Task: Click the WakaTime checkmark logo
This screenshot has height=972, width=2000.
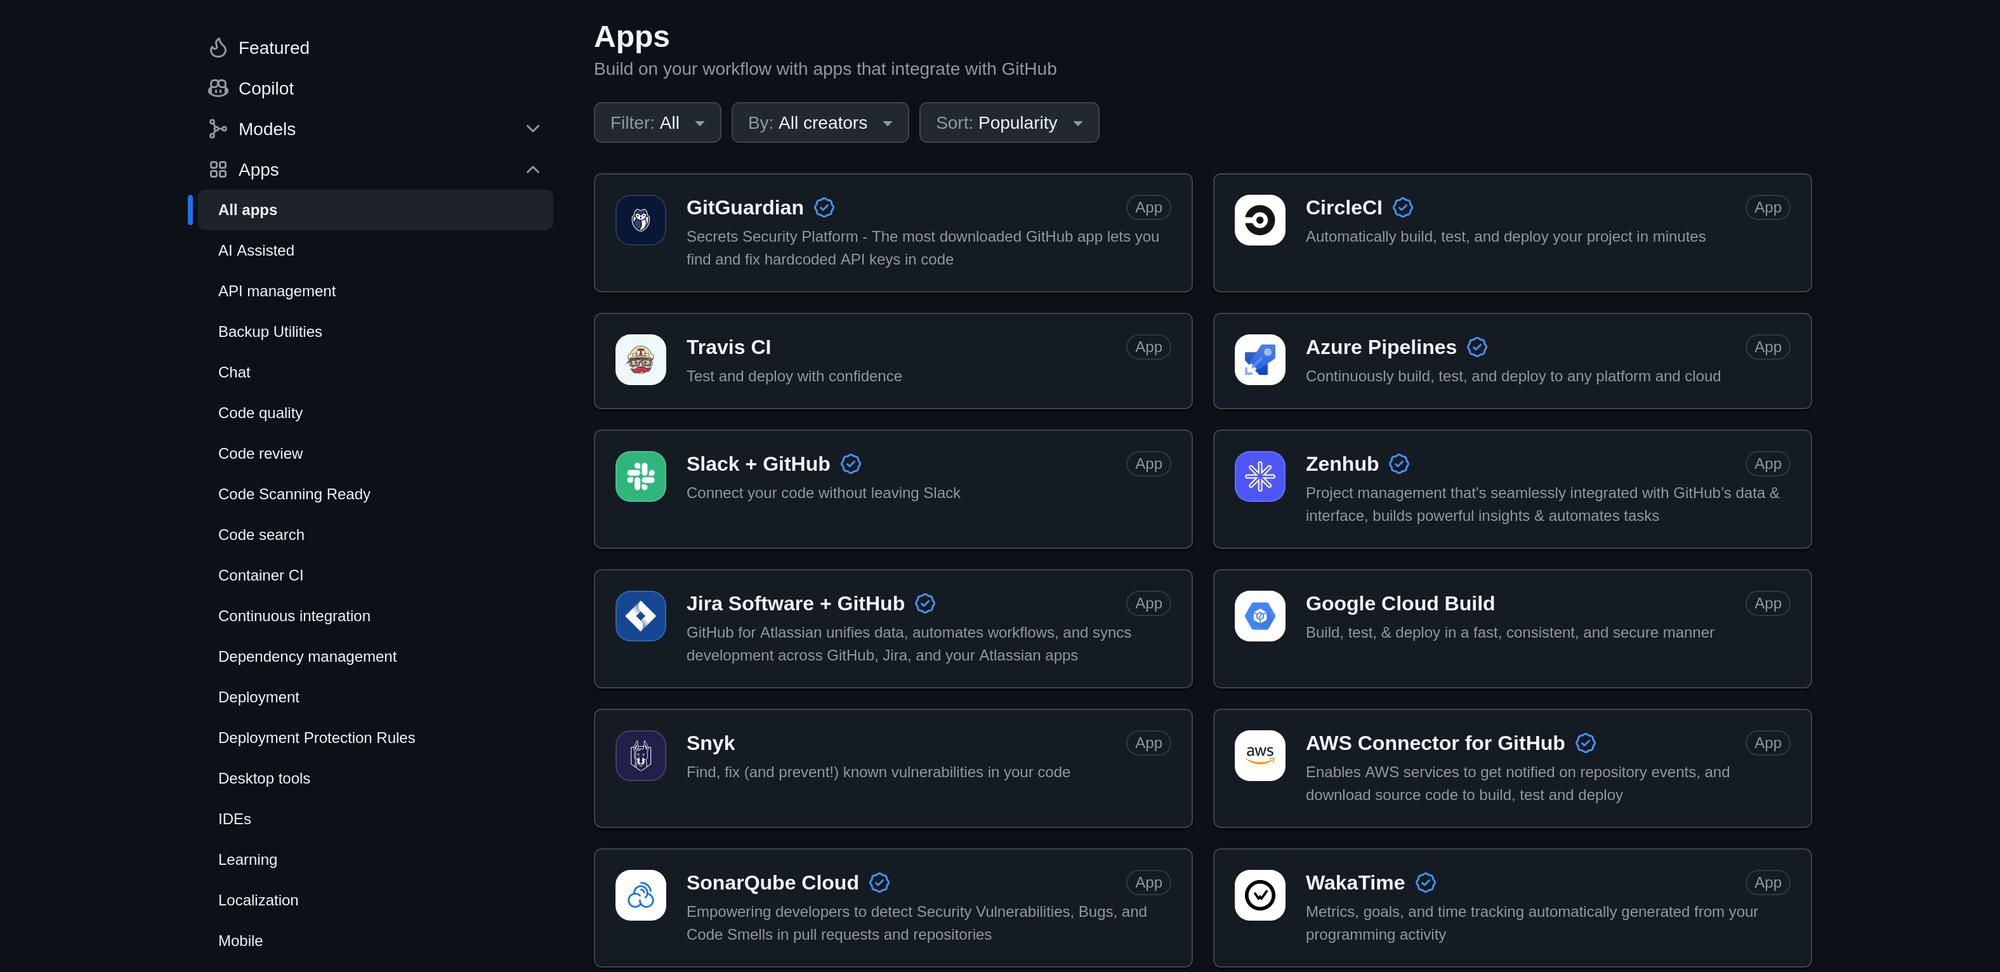Action: pyautogui.click(x=1260, y=896)
